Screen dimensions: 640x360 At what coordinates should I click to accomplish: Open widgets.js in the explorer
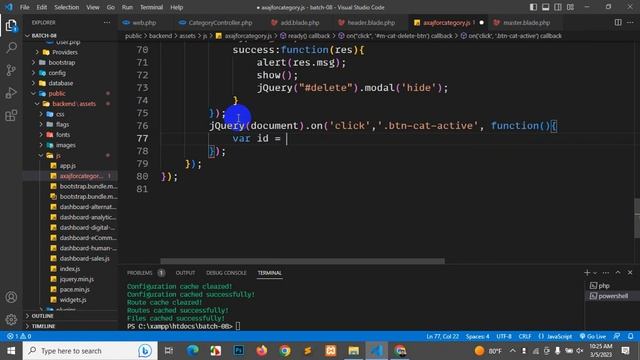[73, 300]
